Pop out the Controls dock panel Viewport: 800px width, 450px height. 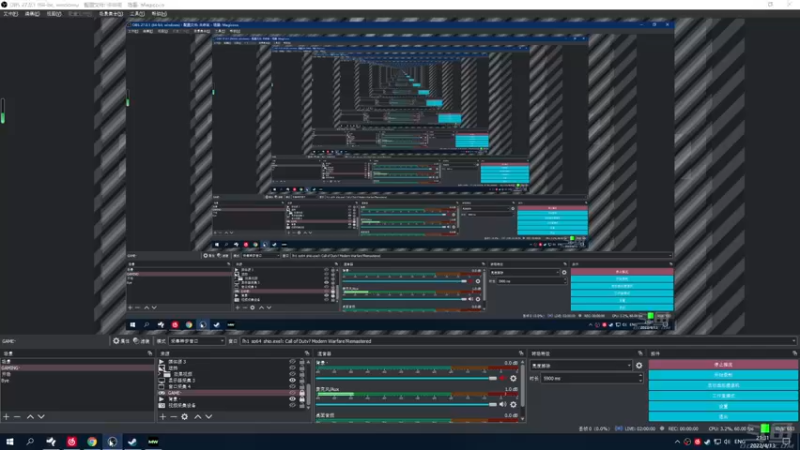[794, 353]
